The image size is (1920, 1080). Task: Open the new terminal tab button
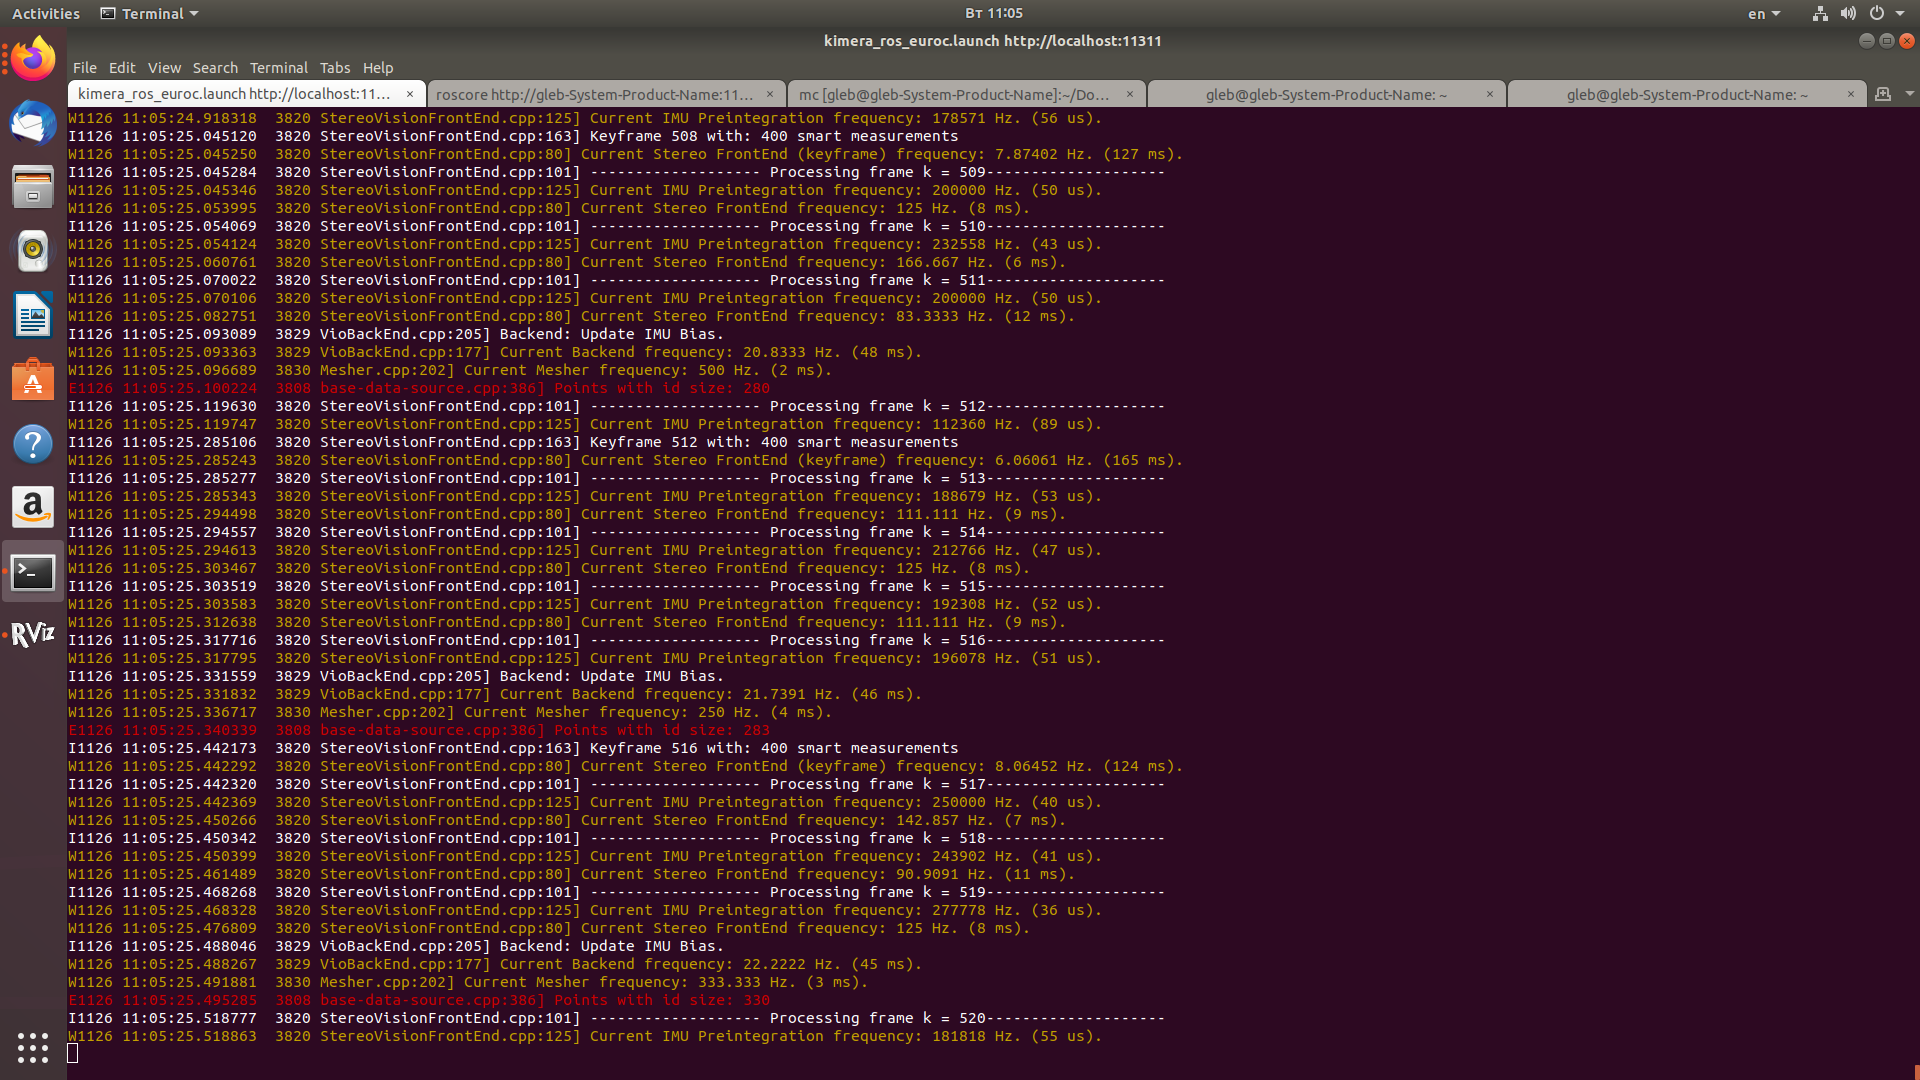[x=1883, y=94]
